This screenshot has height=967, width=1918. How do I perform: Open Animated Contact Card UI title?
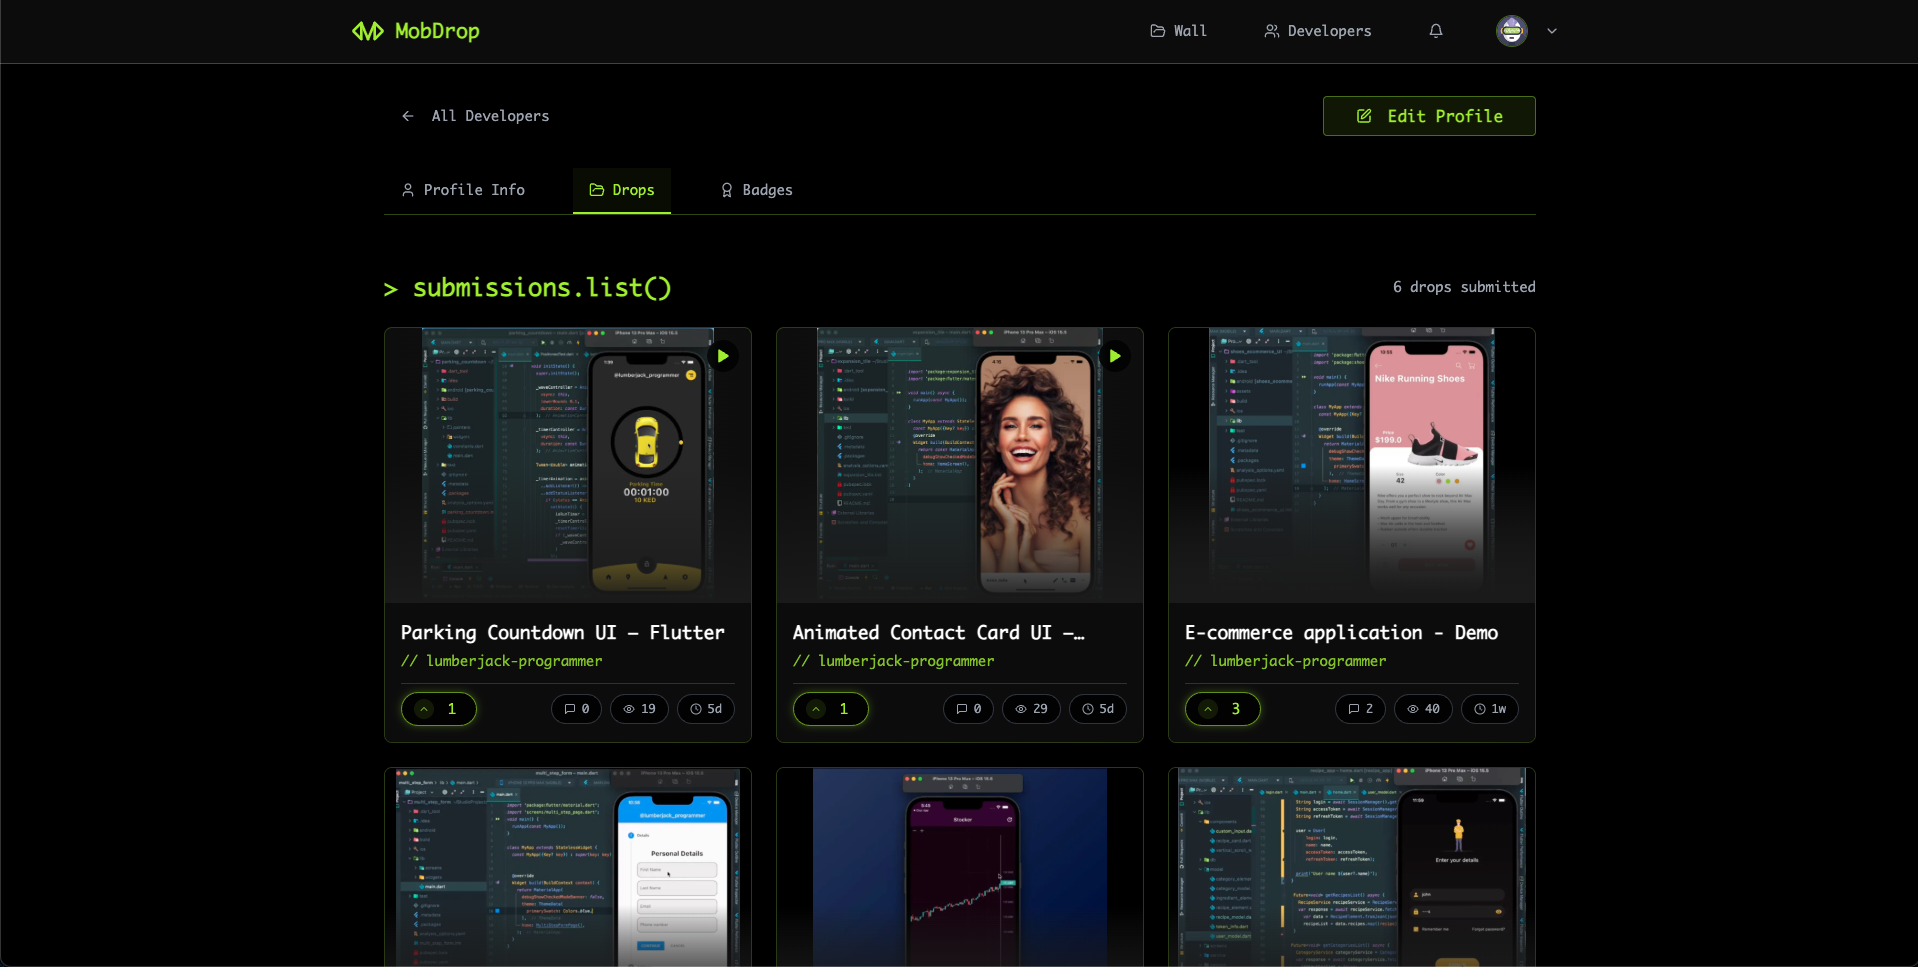tap(939, 632)
